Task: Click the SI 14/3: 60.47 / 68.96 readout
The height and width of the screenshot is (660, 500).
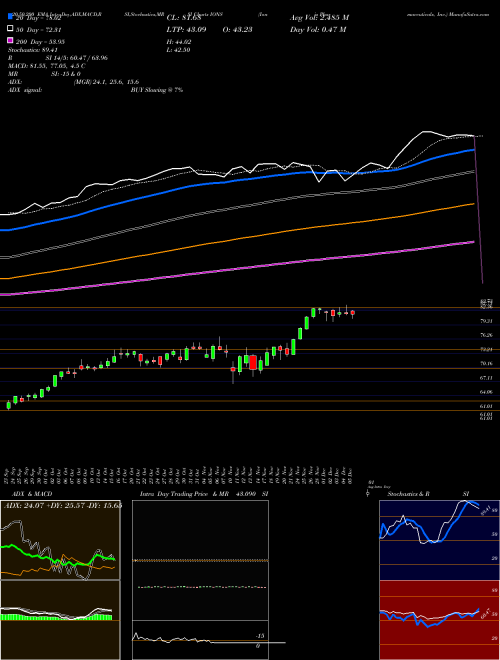Action: (x=75, y=58)
